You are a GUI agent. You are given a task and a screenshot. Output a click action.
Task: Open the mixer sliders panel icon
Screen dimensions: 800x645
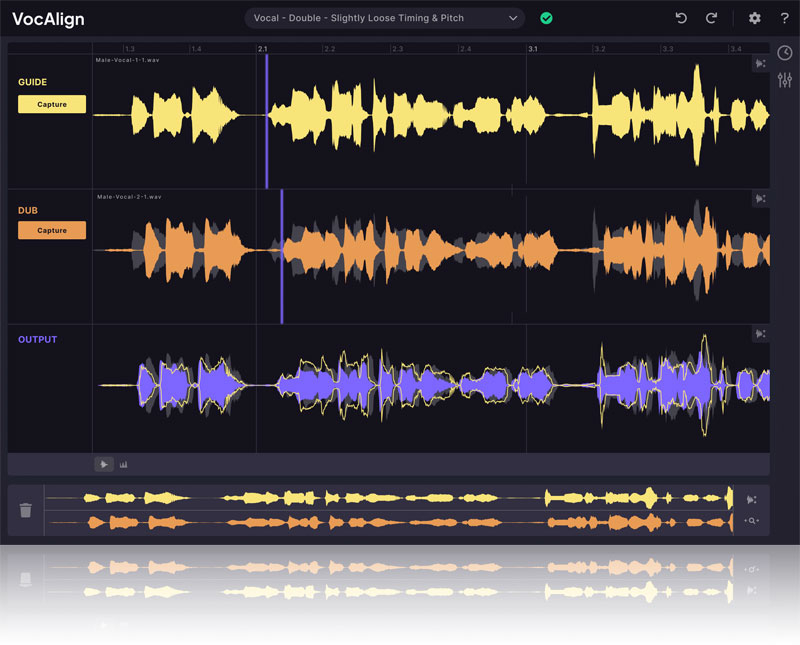click(x=785, y=80)
